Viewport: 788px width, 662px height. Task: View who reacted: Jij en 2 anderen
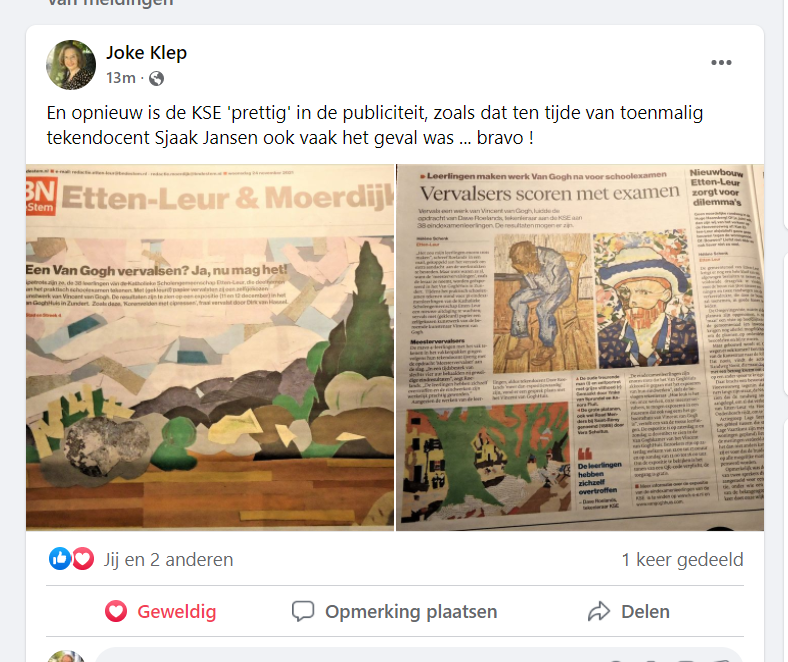point(168,559)
